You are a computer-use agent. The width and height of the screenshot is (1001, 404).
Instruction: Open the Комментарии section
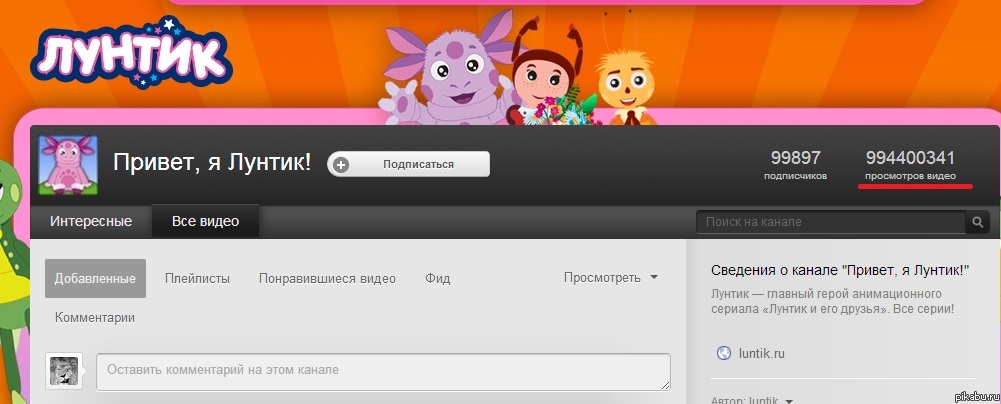coord(95,317)
